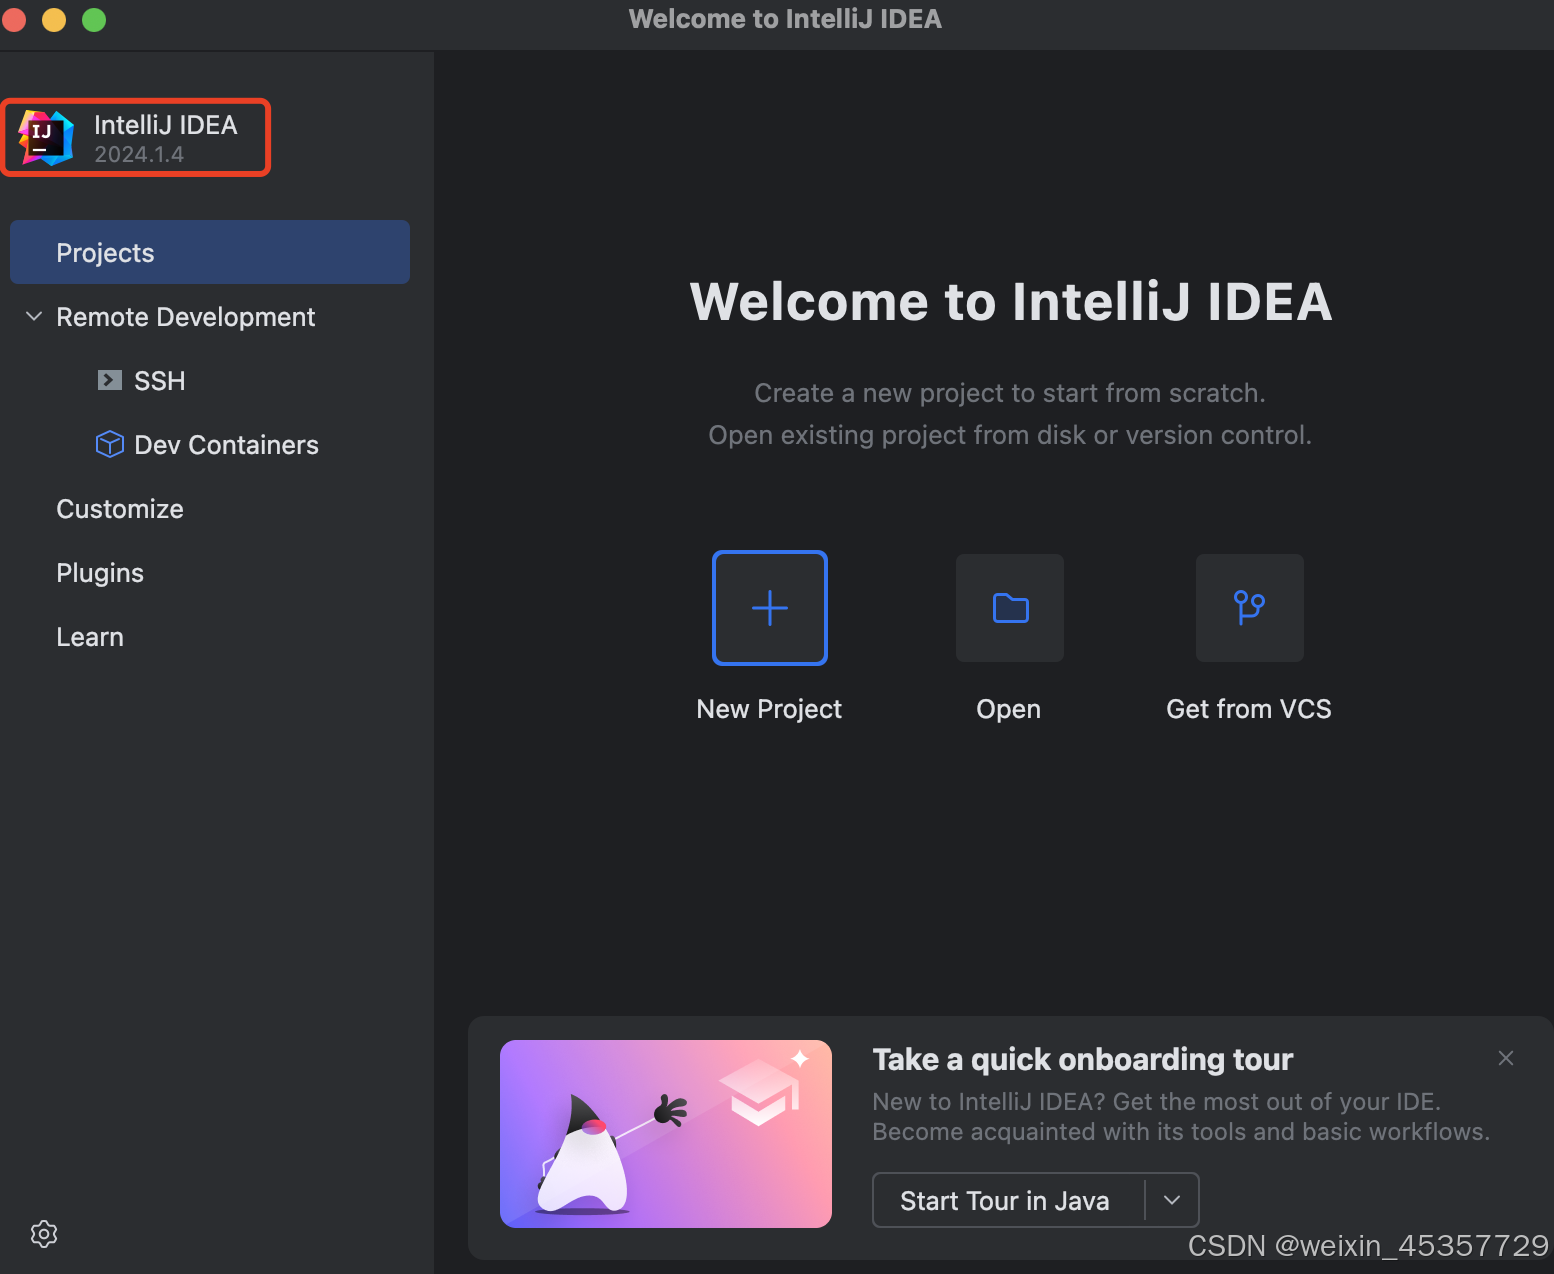Click the yellow macOS minimize button
This screenshot has width=1554, height=1274.
click(54, 20)
